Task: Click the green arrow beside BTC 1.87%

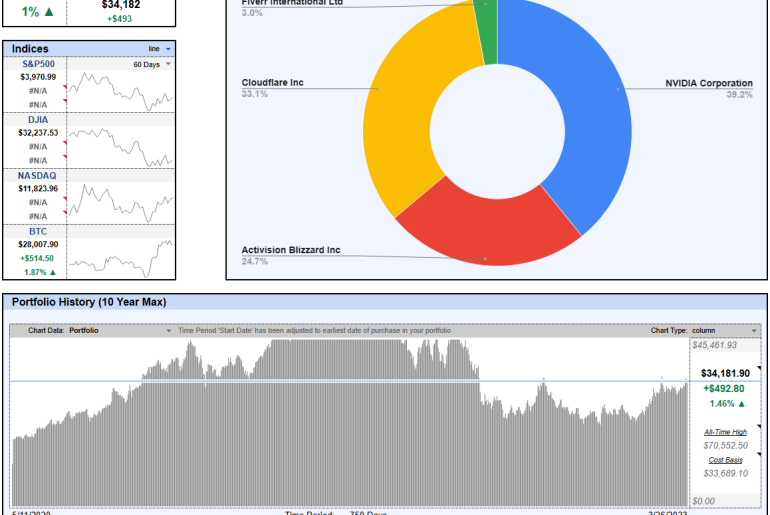Action: coord(53,272)
